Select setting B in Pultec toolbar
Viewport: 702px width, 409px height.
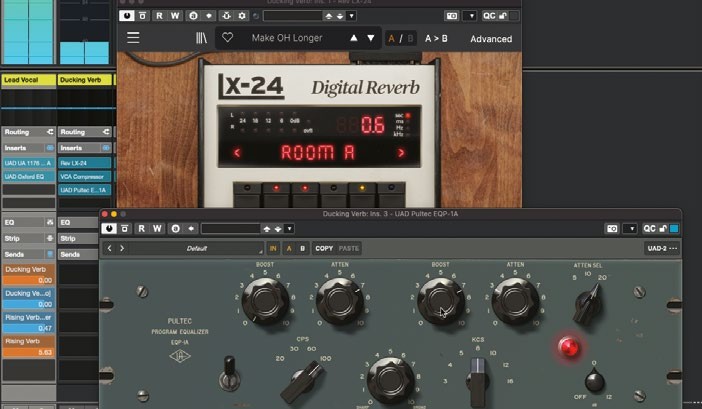click(303, 248)
